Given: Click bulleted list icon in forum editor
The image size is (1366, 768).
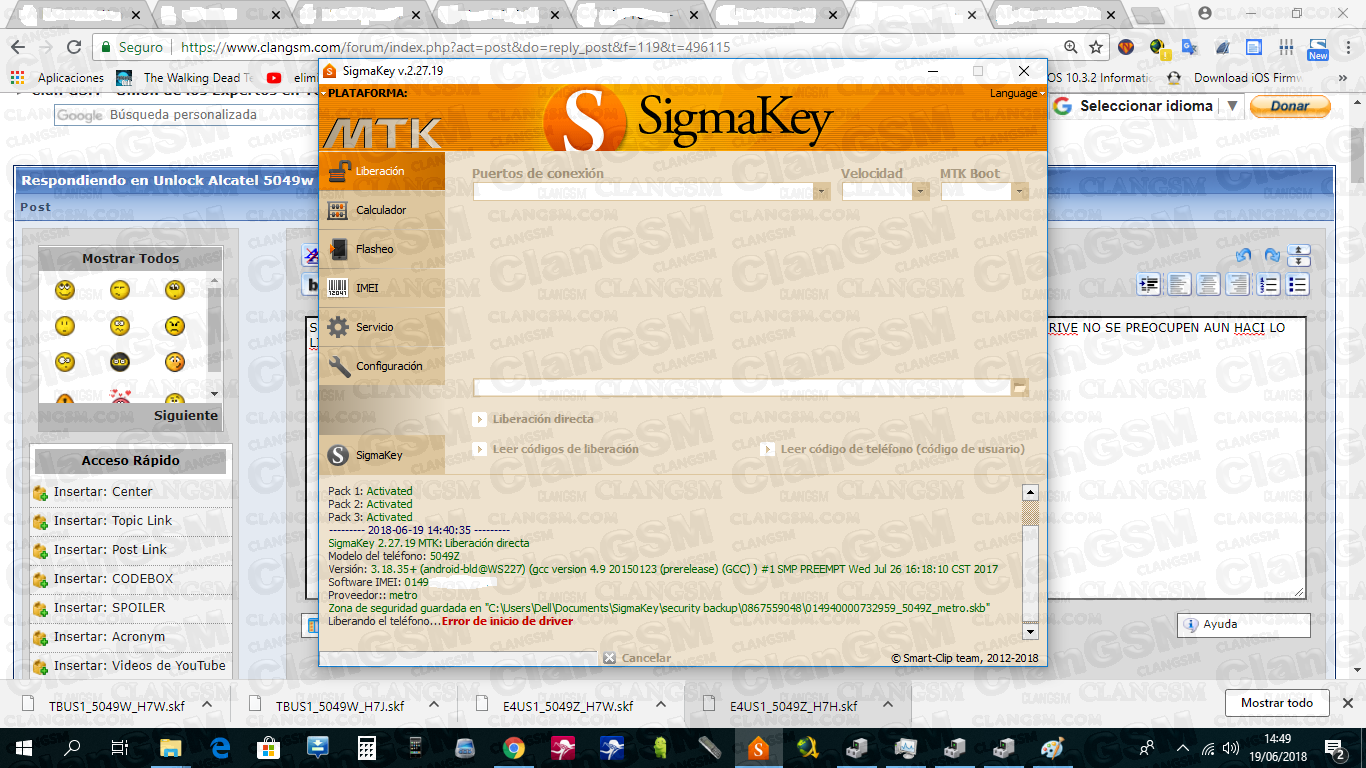Looking at the screenshot, I should coord(1298,285).
